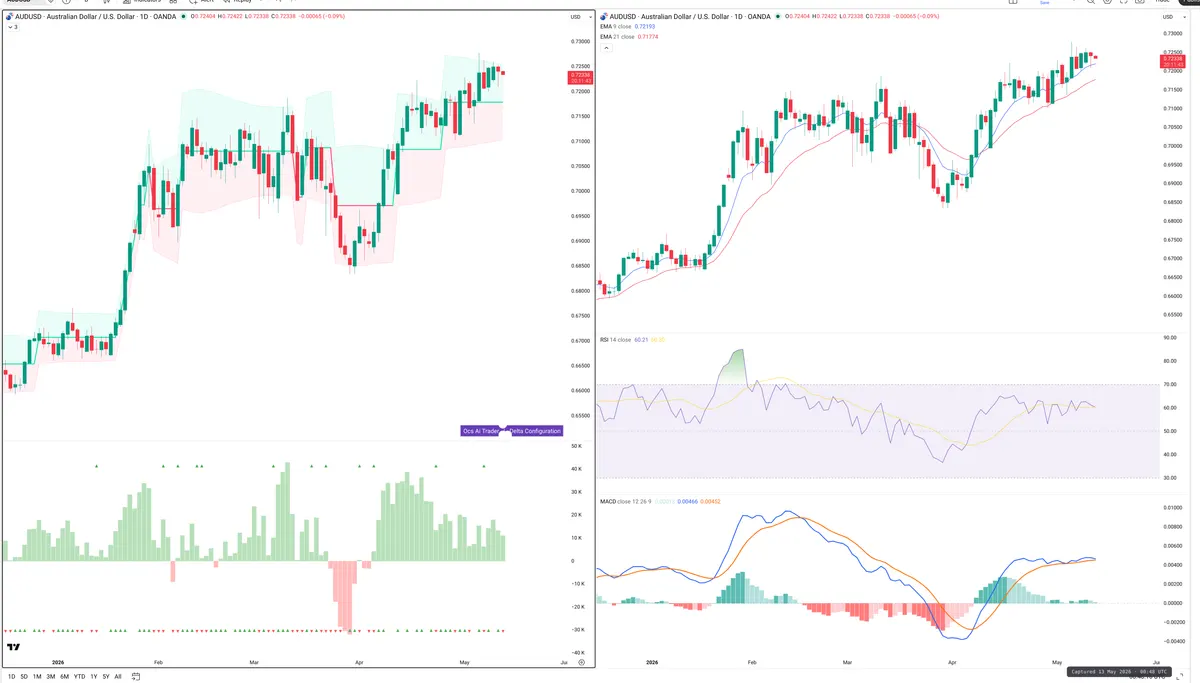Click Feb label on left chart time axis

[x=158, y=662]
